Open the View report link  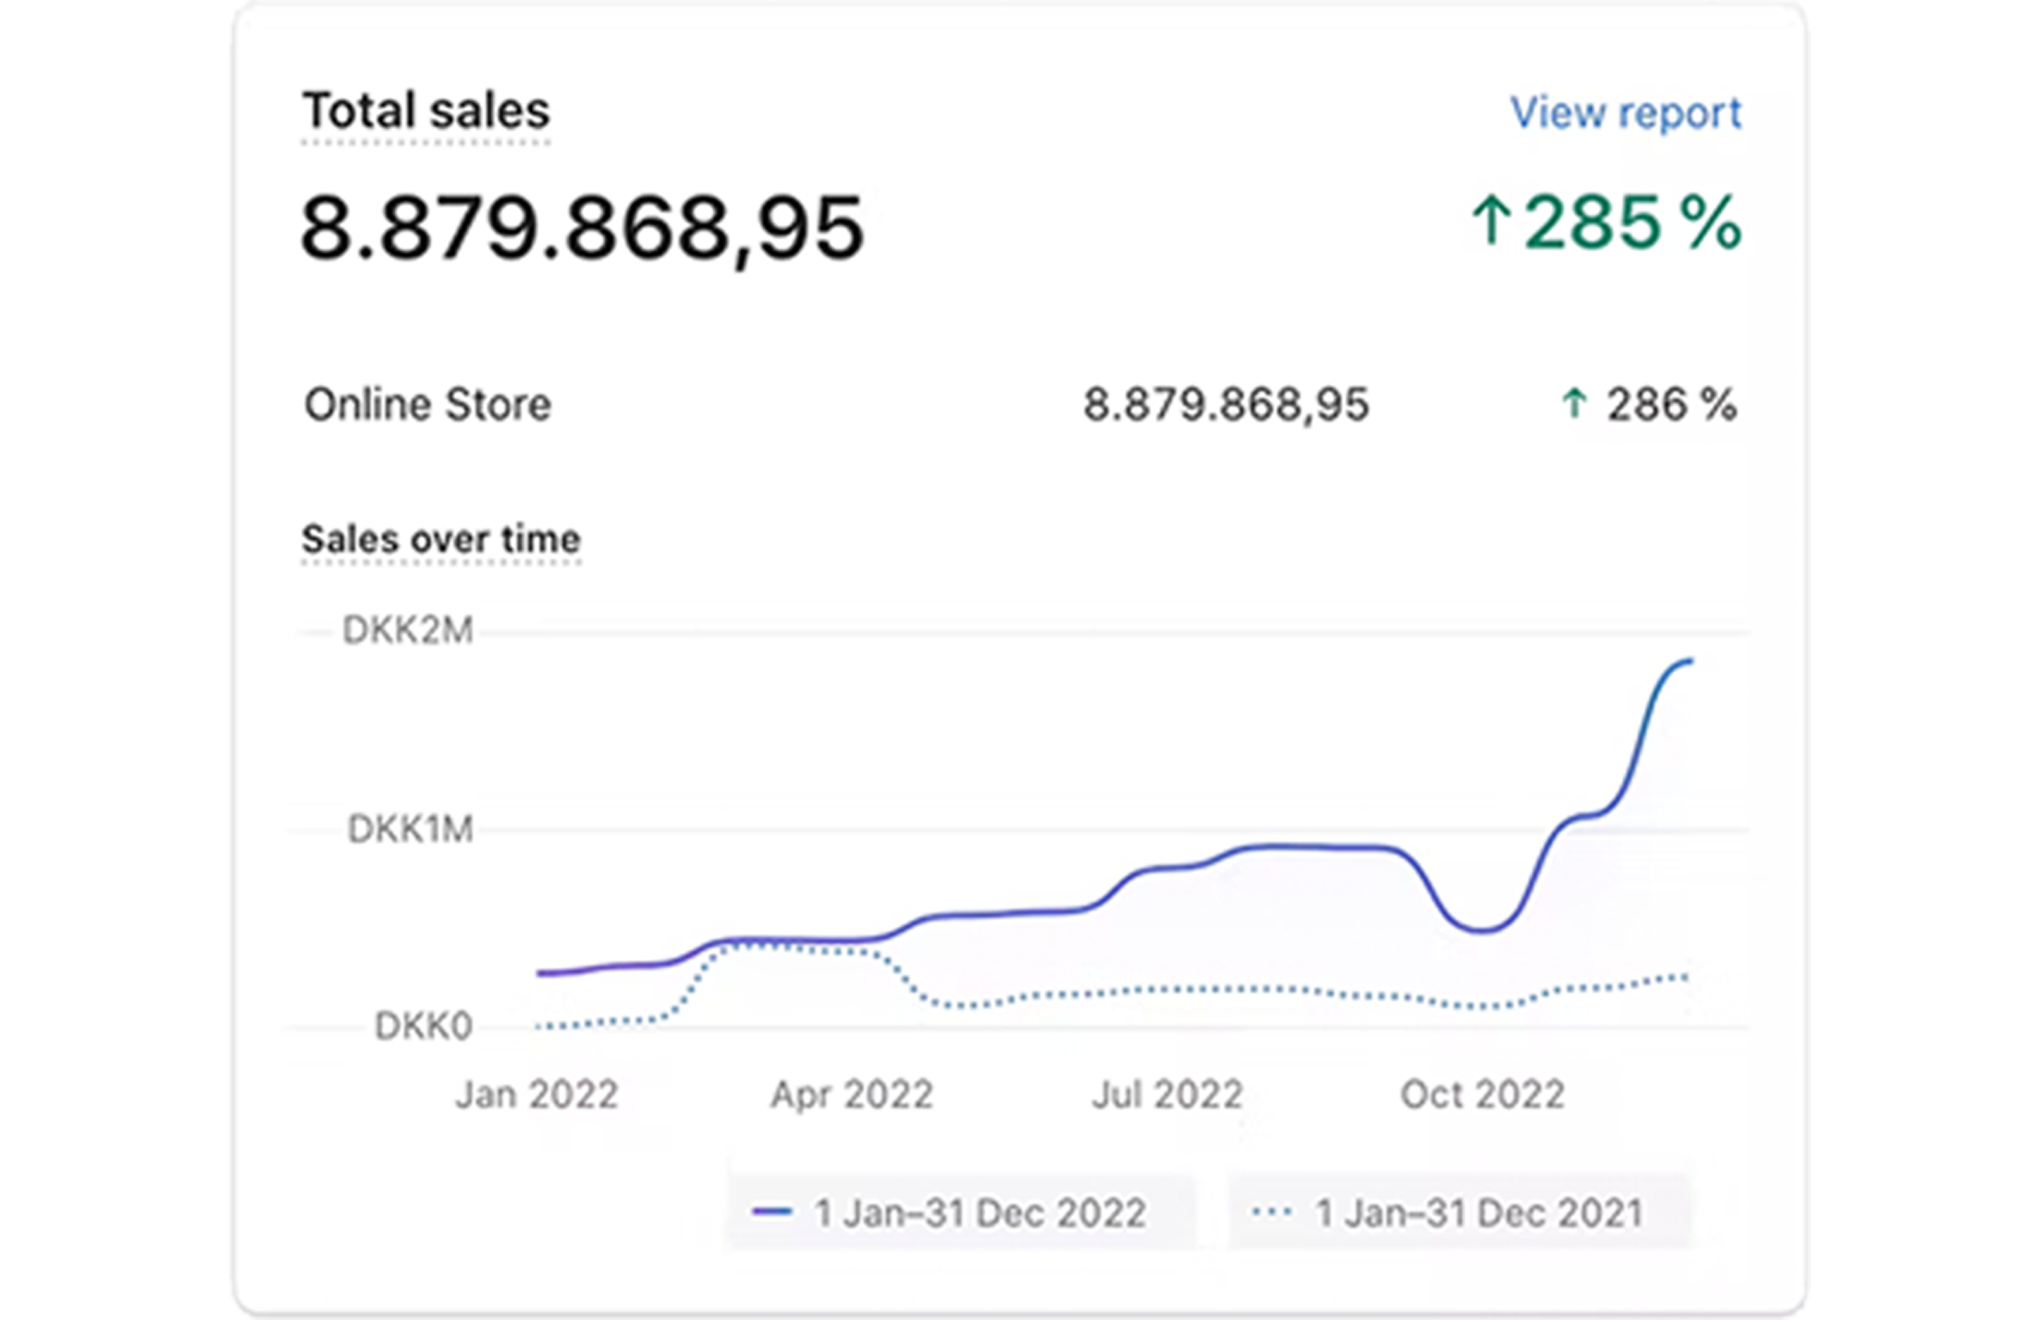pyautogui.click(x=1625, y=113)
